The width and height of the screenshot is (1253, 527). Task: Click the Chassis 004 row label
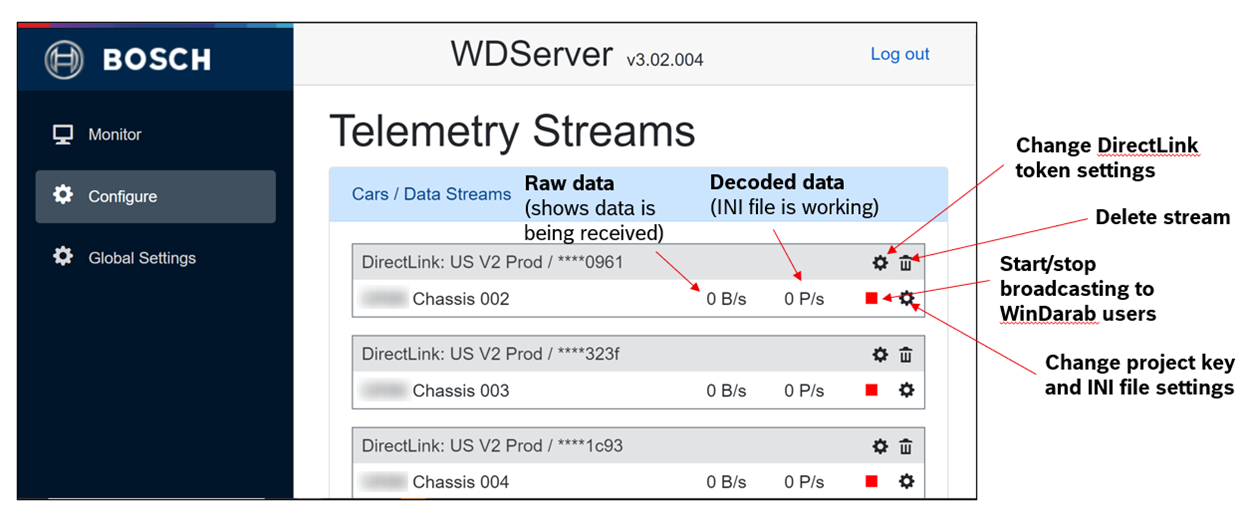pyautogui.click(x=461, y=482)
